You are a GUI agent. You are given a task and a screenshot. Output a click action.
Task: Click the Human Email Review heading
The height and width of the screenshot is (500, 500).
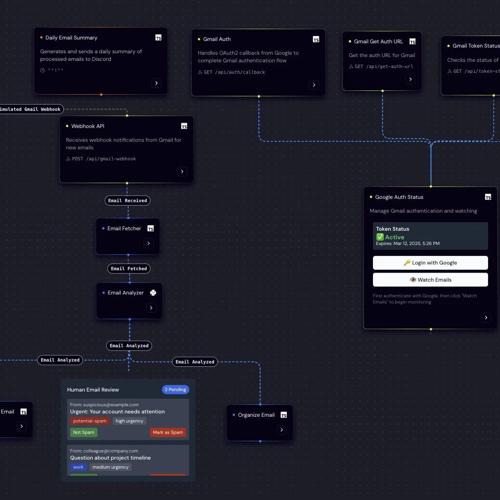(x=93, y=389)
